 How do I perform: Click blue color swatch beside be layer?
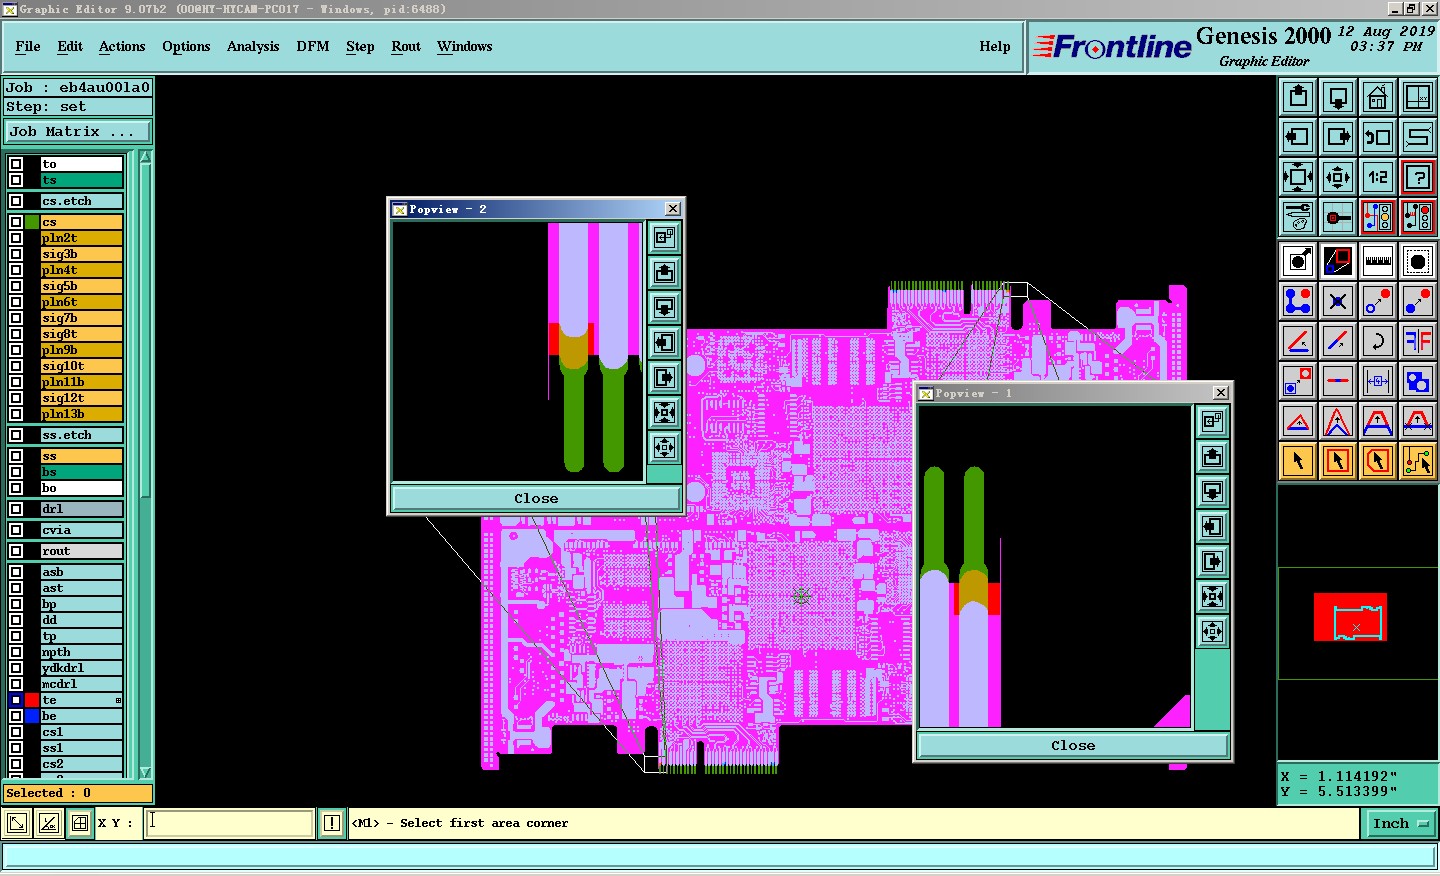point(32,716)
